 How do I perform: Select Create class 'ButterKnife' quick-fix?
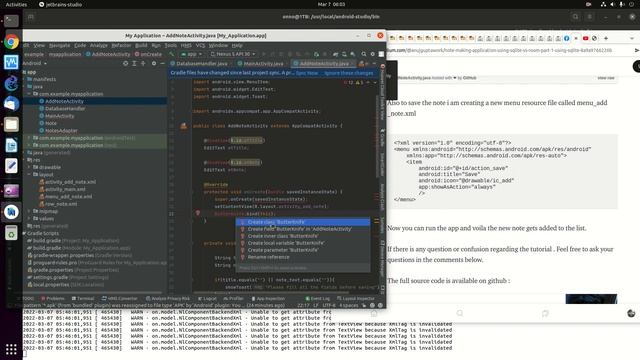coord(303,222)
